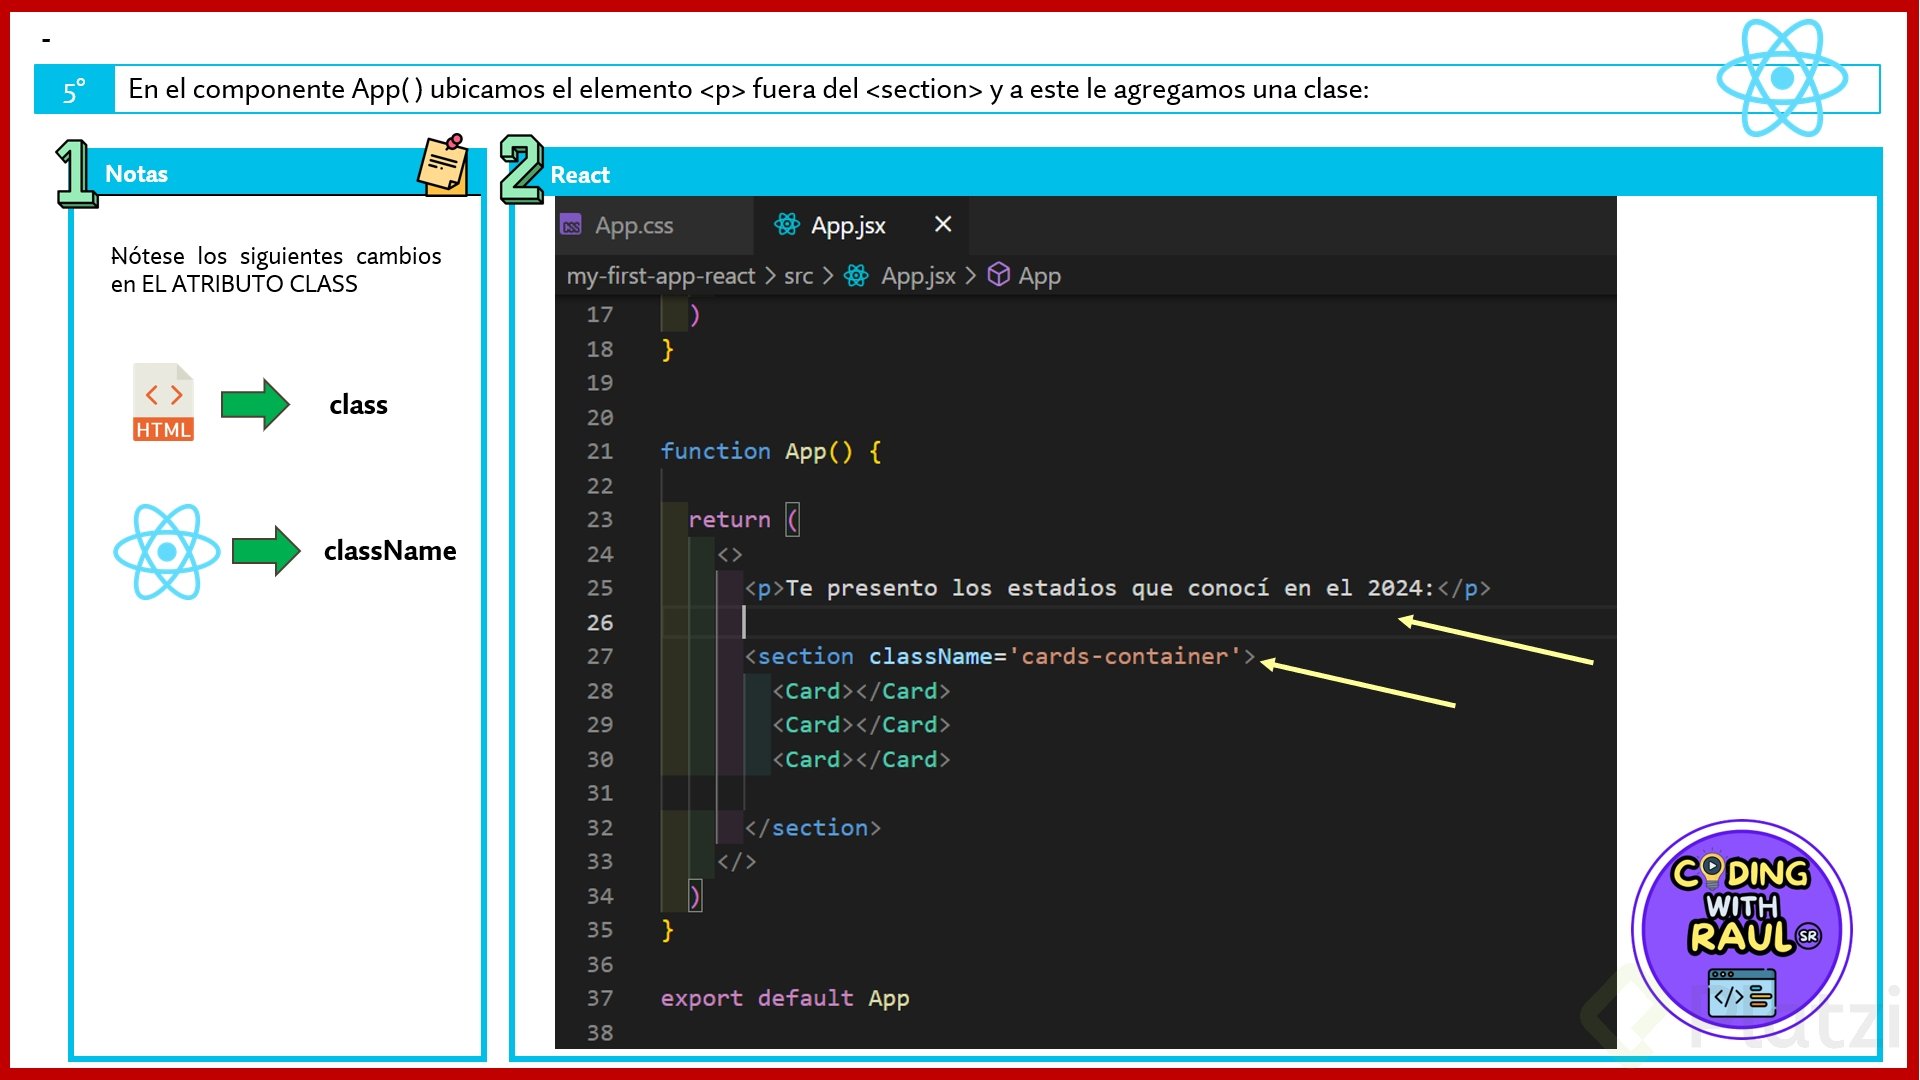Click the React icon on App.jsx tab

[787, 225]
